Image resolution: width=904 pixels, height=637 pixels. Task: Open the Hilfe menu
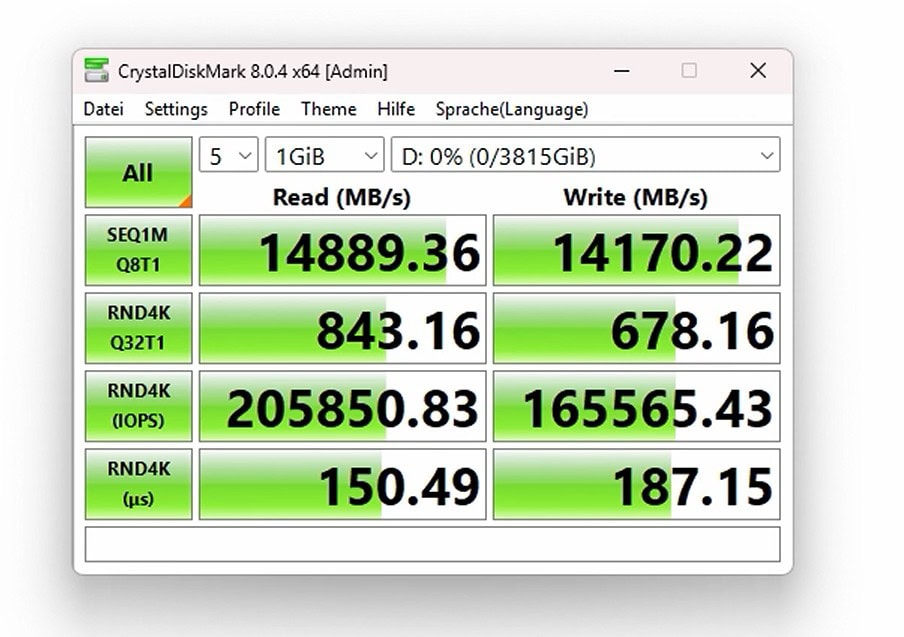(x=396, y=109)
